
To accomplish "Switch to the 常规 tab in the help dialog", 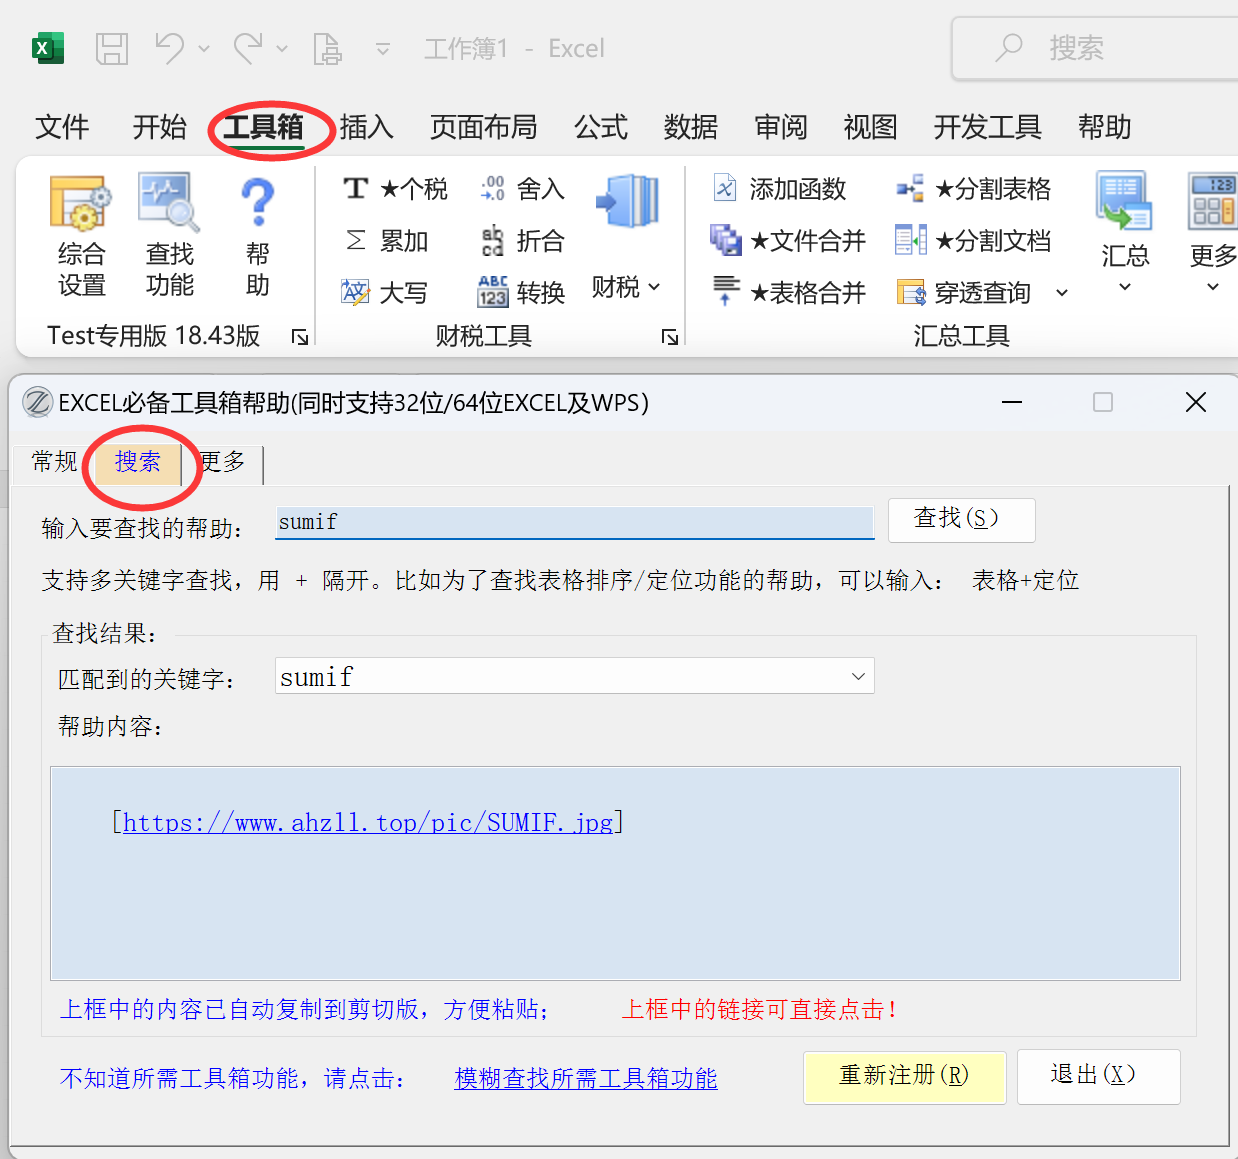I will coord(54,462).
